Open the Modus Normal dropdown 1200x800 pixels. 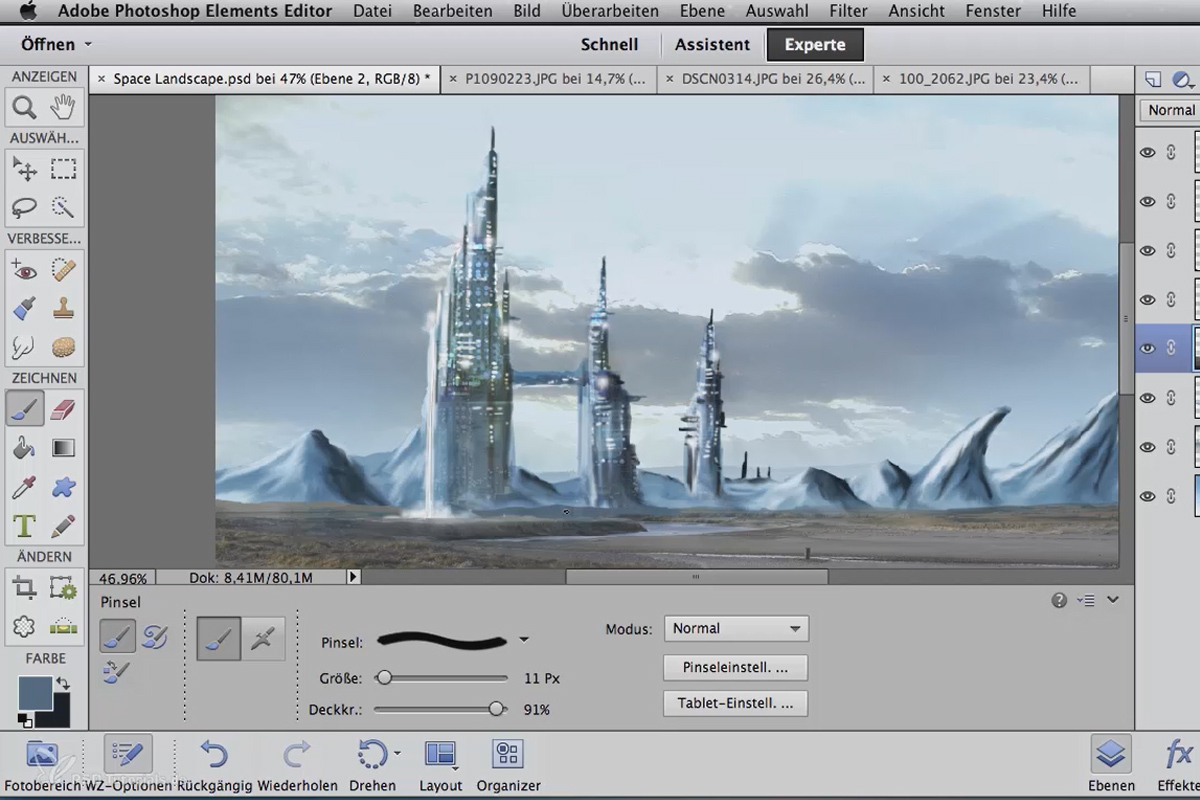(736, 628)
